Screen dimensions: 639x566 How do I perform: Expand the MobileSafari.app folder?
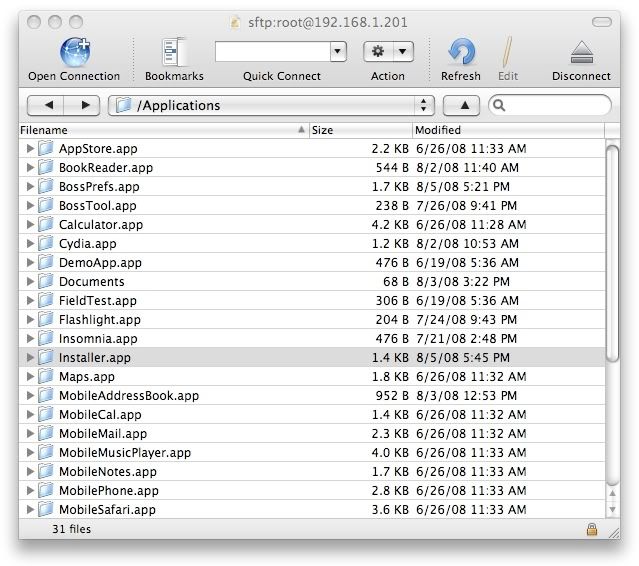click(30, 509)
